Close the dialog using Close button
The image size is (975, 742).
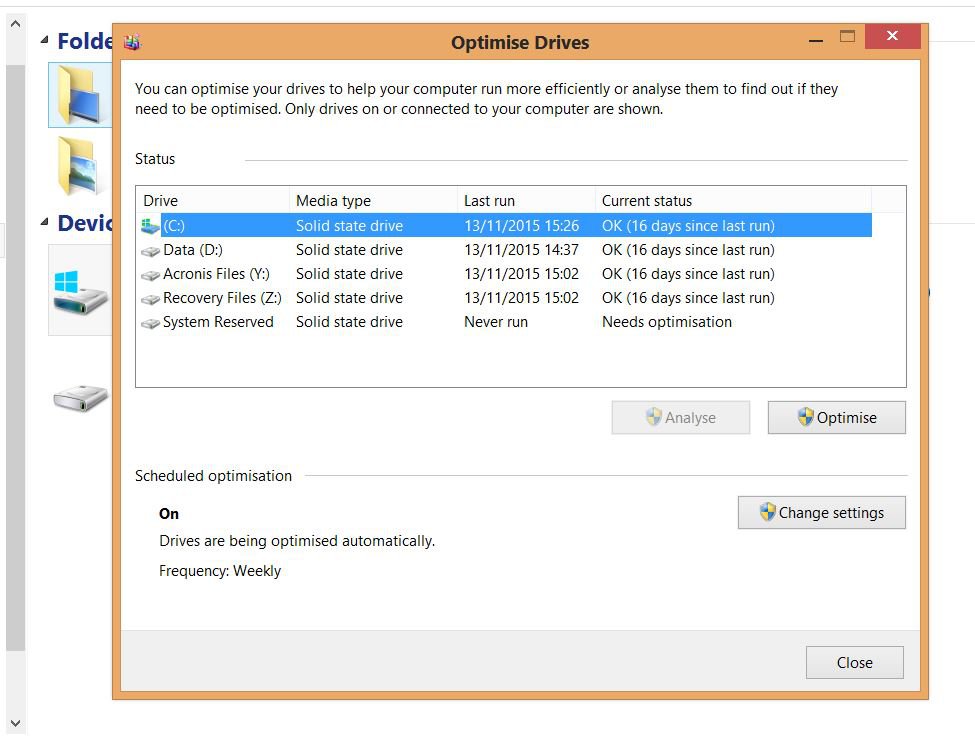[x=854, y=662]
